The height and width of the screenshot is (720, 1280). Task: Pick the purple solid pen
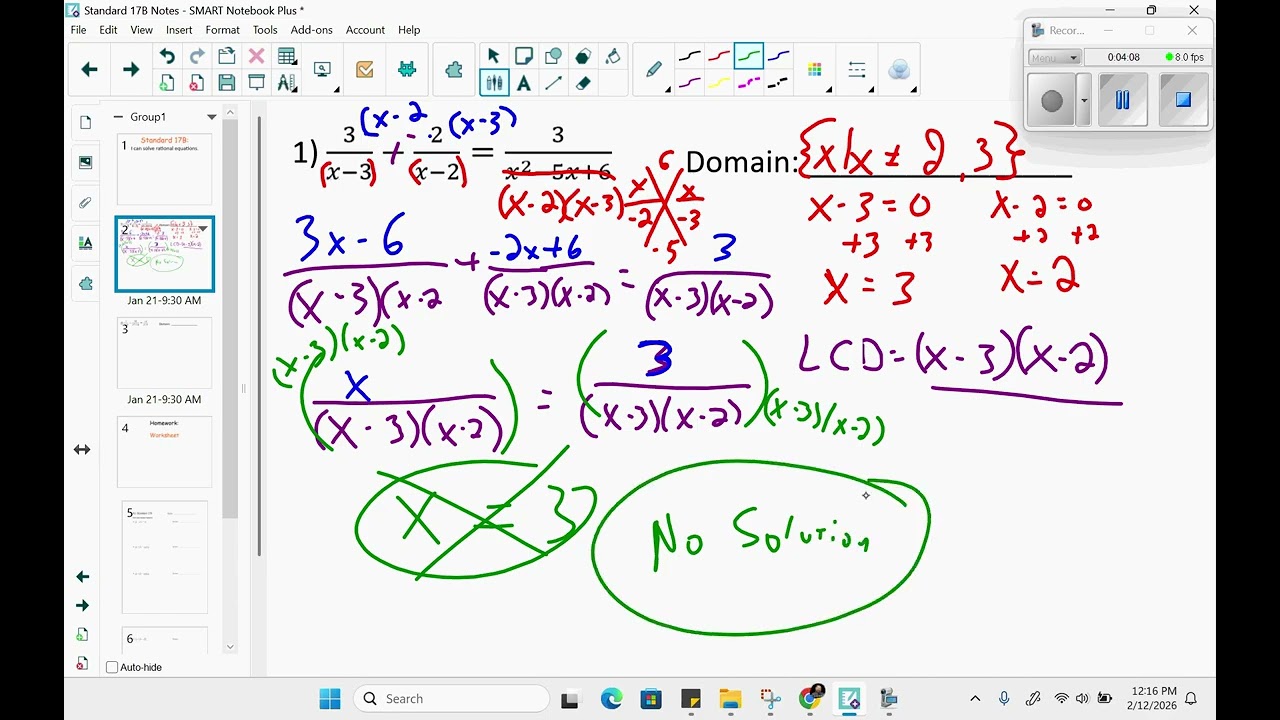pyautogui.click(x=690, y=83)
